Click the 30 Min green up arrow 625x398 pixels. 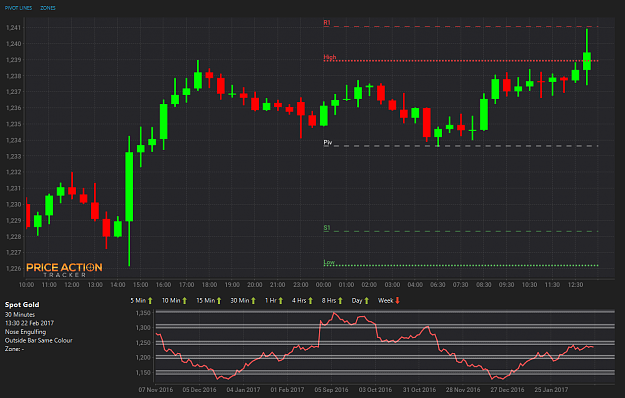pyautogui.click(x=253, y=301)
